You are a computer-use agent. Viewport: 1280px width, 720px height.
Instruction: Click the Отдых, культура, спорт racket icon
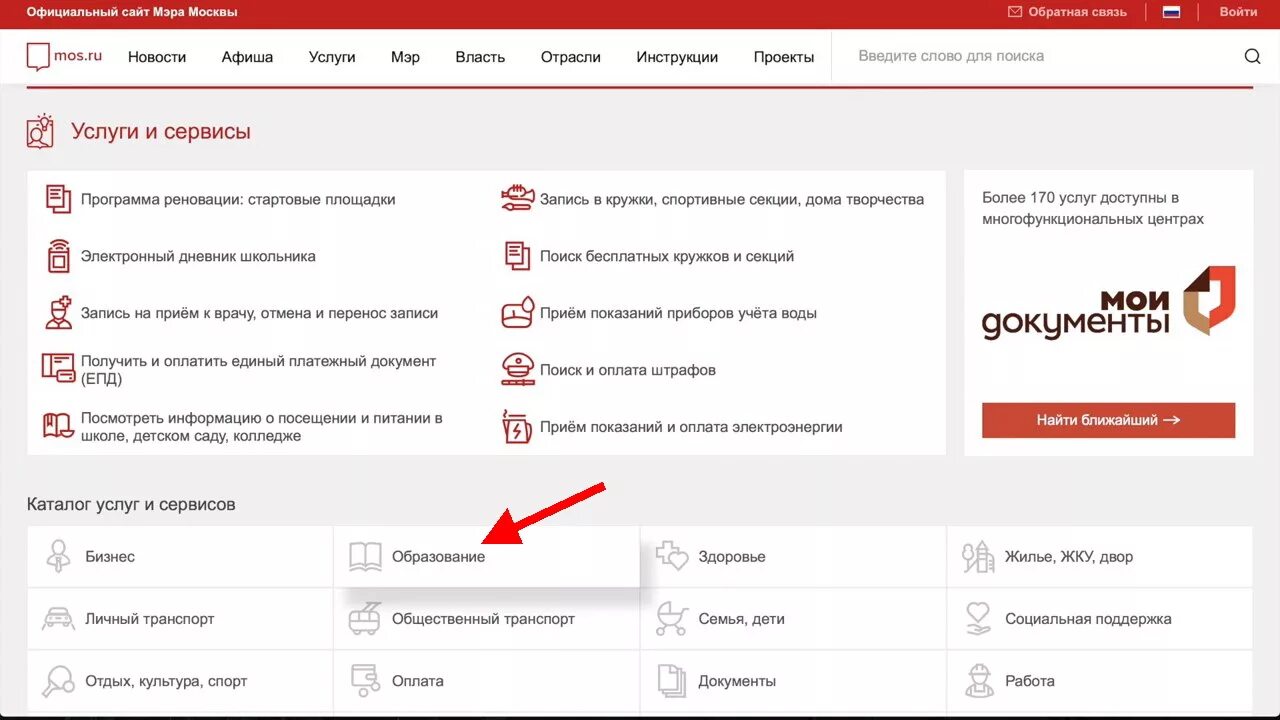tap(58, 681)
